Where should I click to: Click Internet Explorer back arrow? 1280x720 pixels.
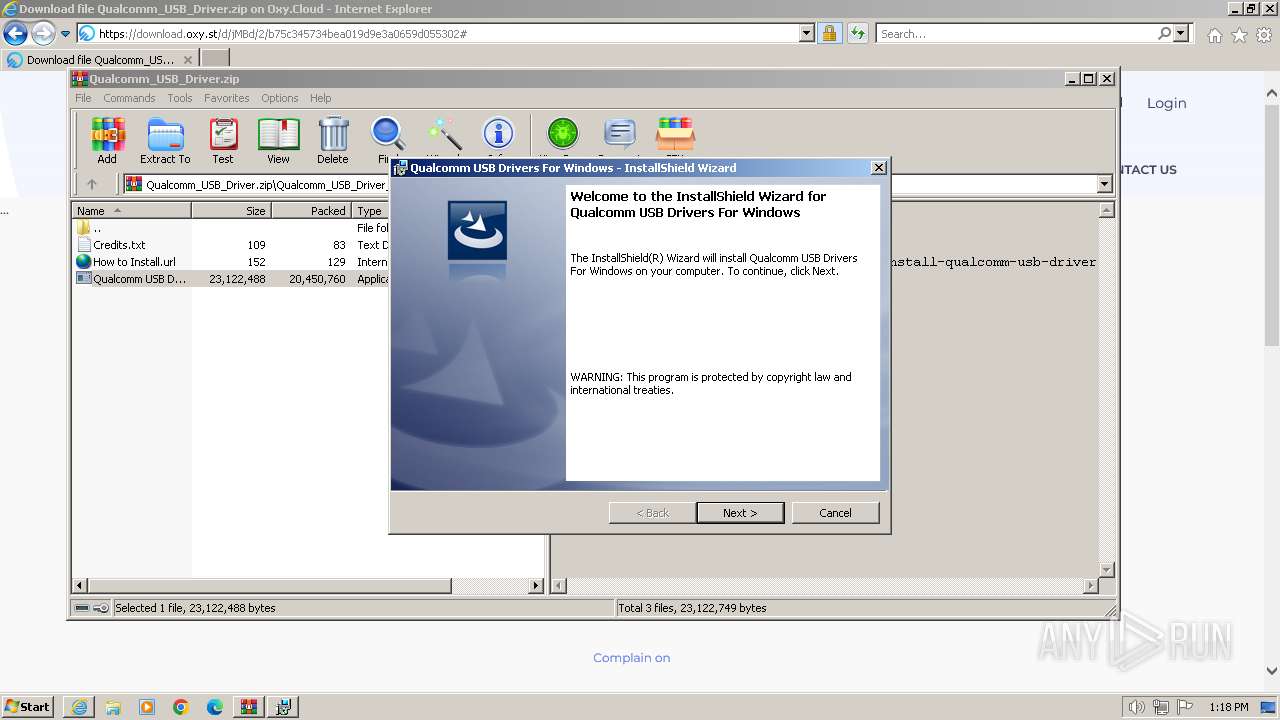(x=15, y=34)
